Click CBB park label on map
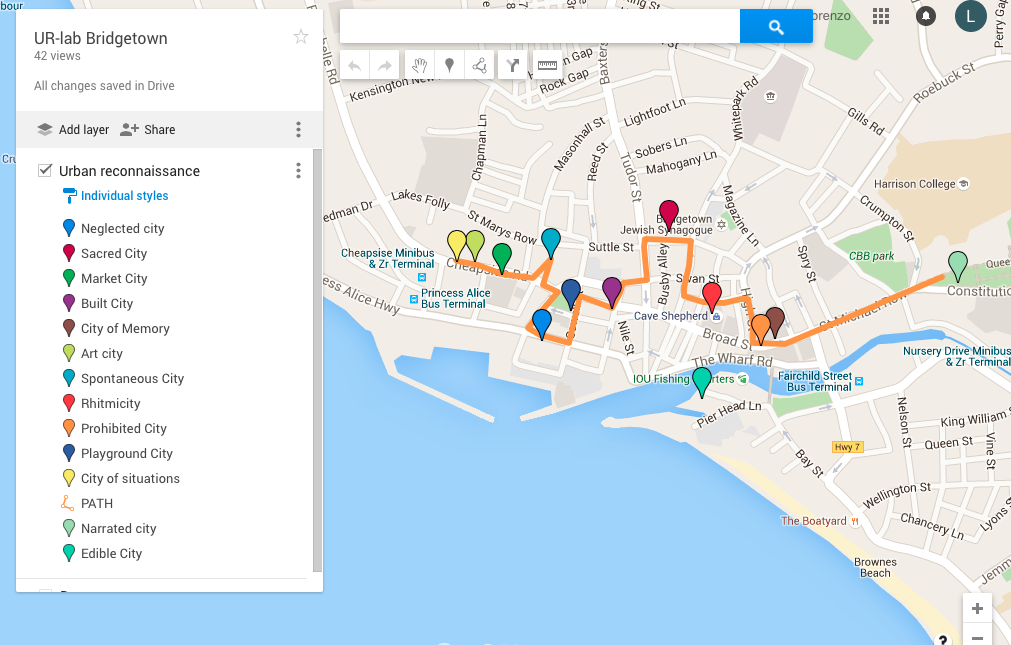The image size is (1011, 645). [x=871, y=256]
